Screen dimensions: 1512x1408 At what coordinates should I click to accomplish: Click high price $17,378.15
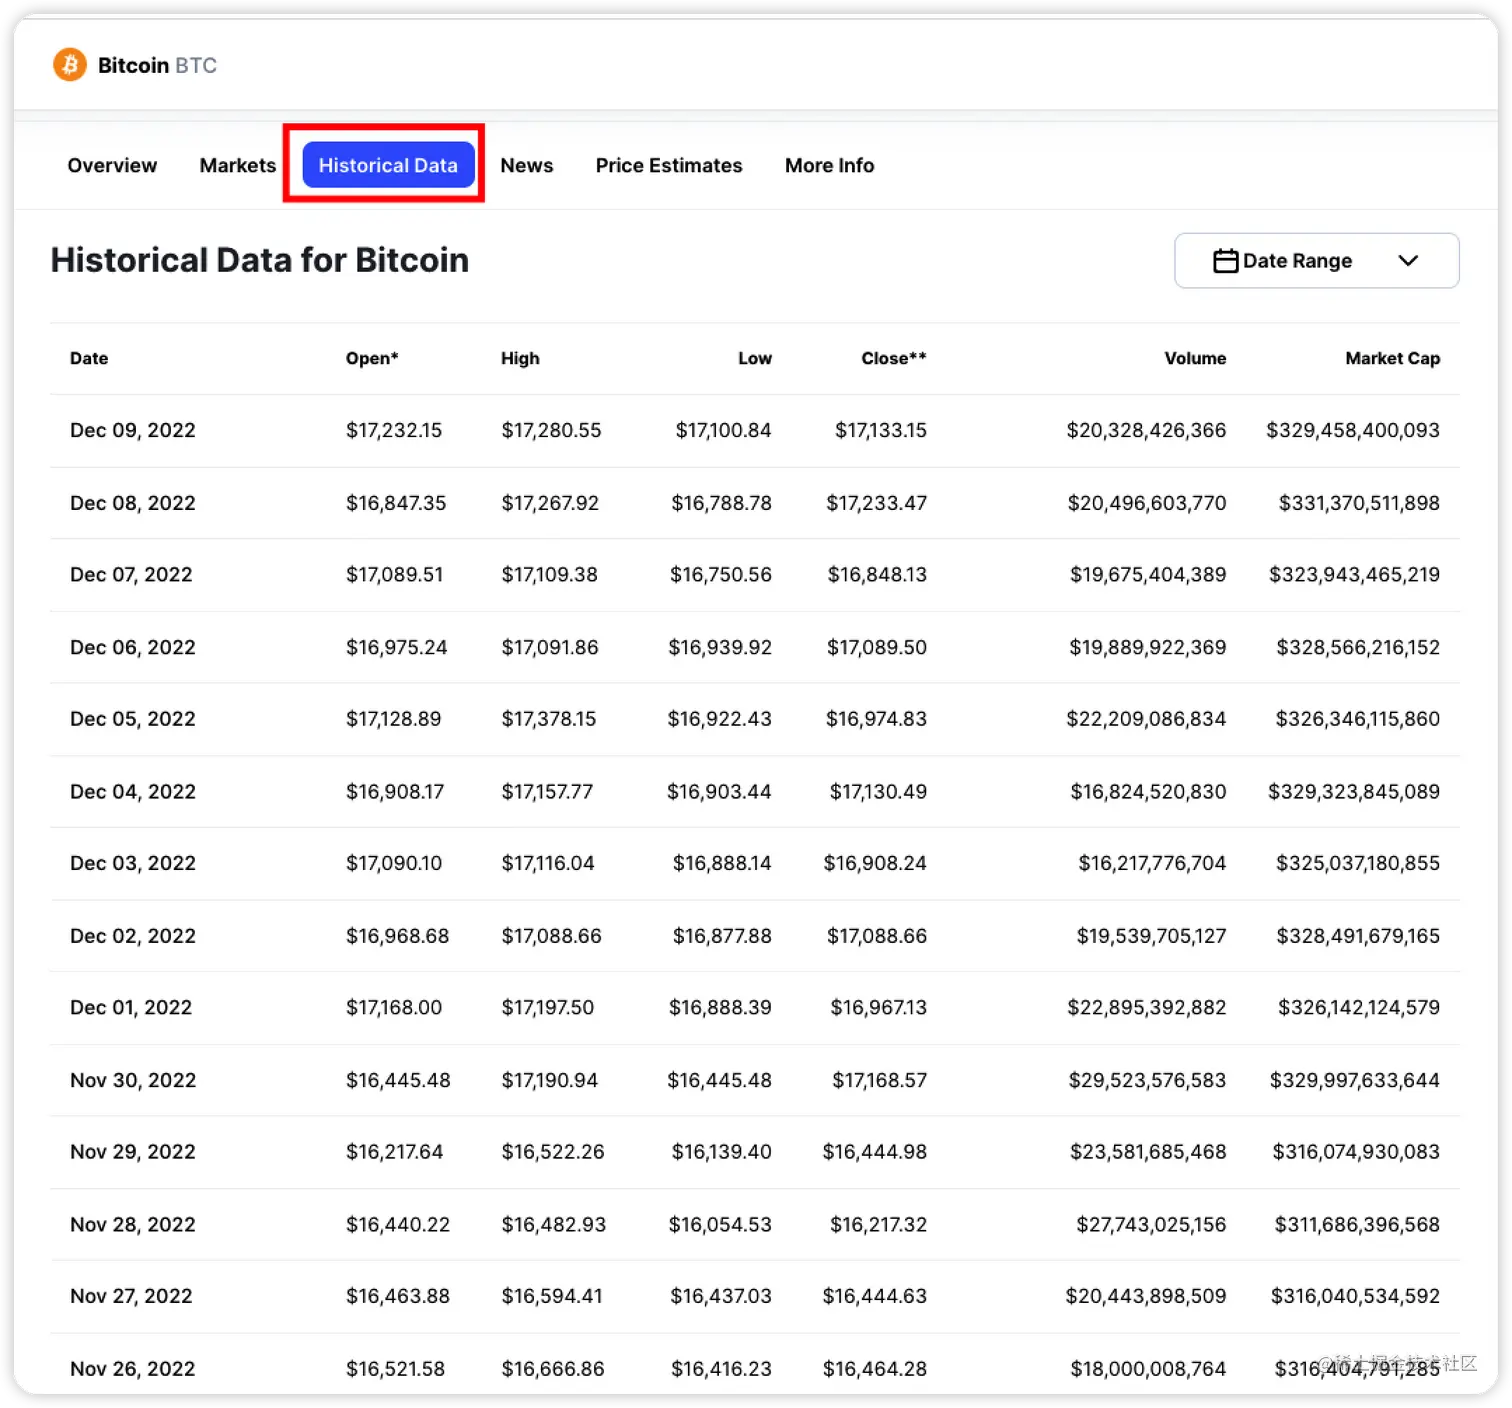pyautogui.click(x=549, y=719)
